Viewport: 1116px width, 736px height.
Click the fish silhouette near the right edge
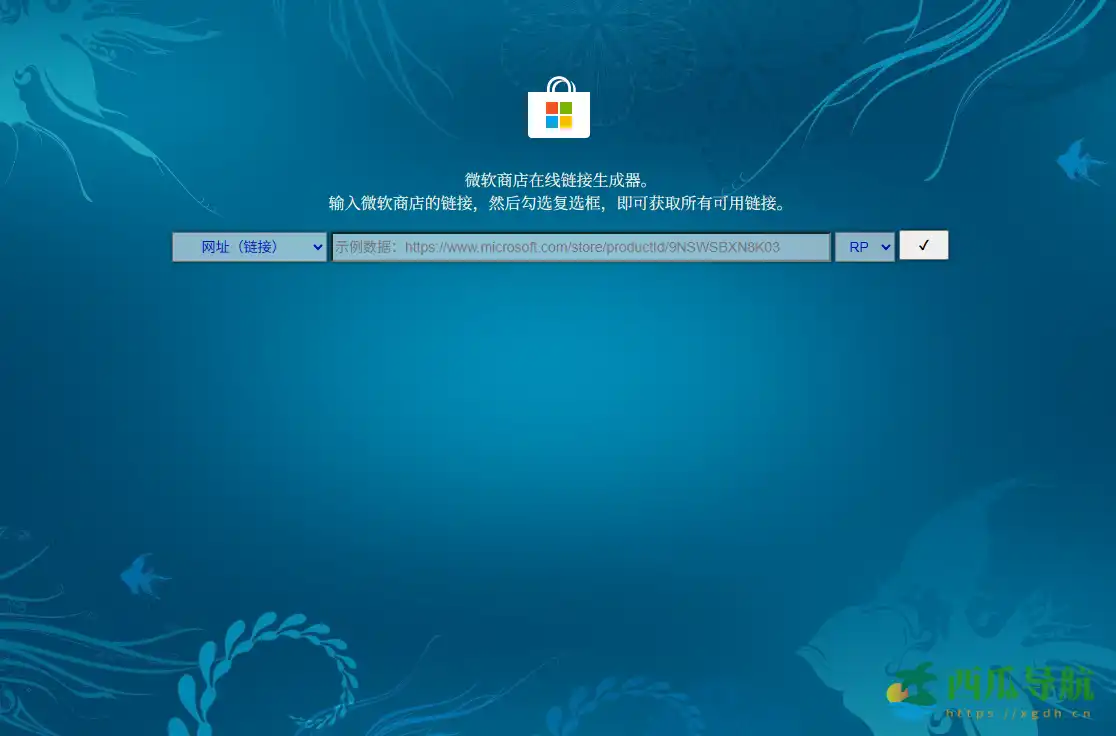click(x=1081, y=160)
